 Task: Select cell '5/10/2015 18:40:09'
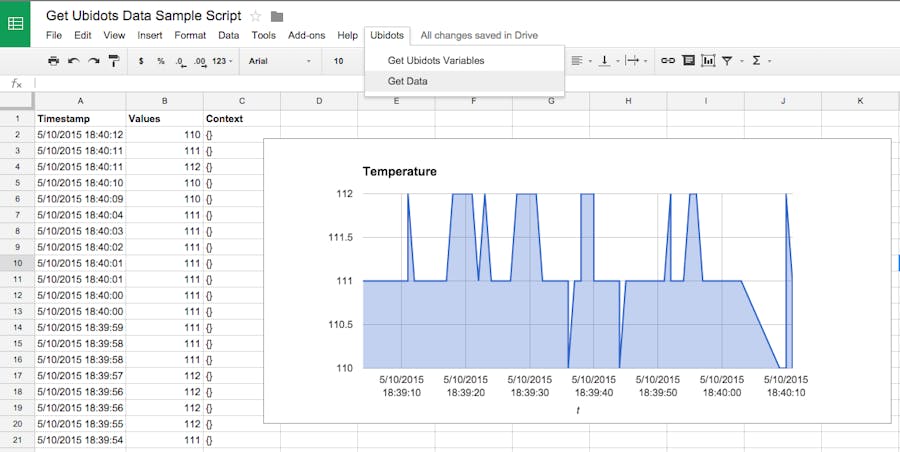pyautogui.click(x=80, y=199)
